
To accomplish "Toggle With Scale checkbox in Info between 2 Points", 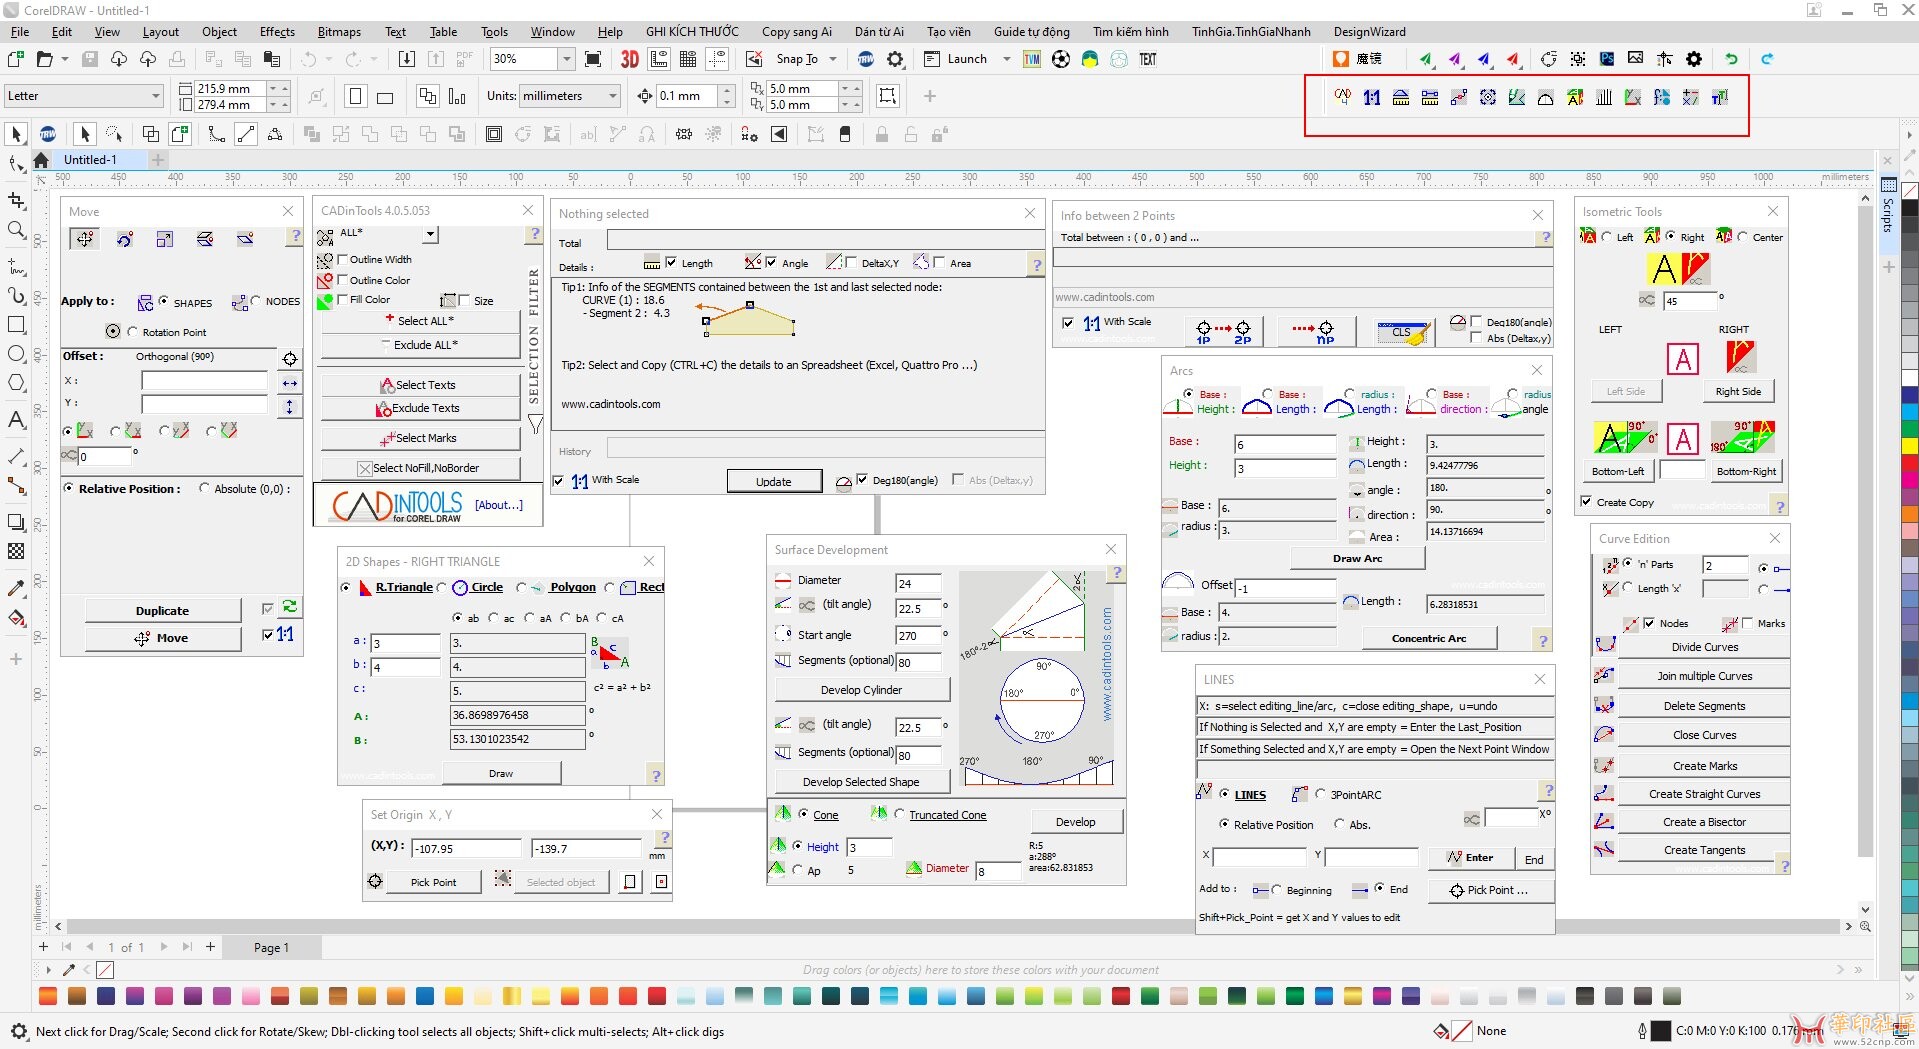I will 1068,322.
